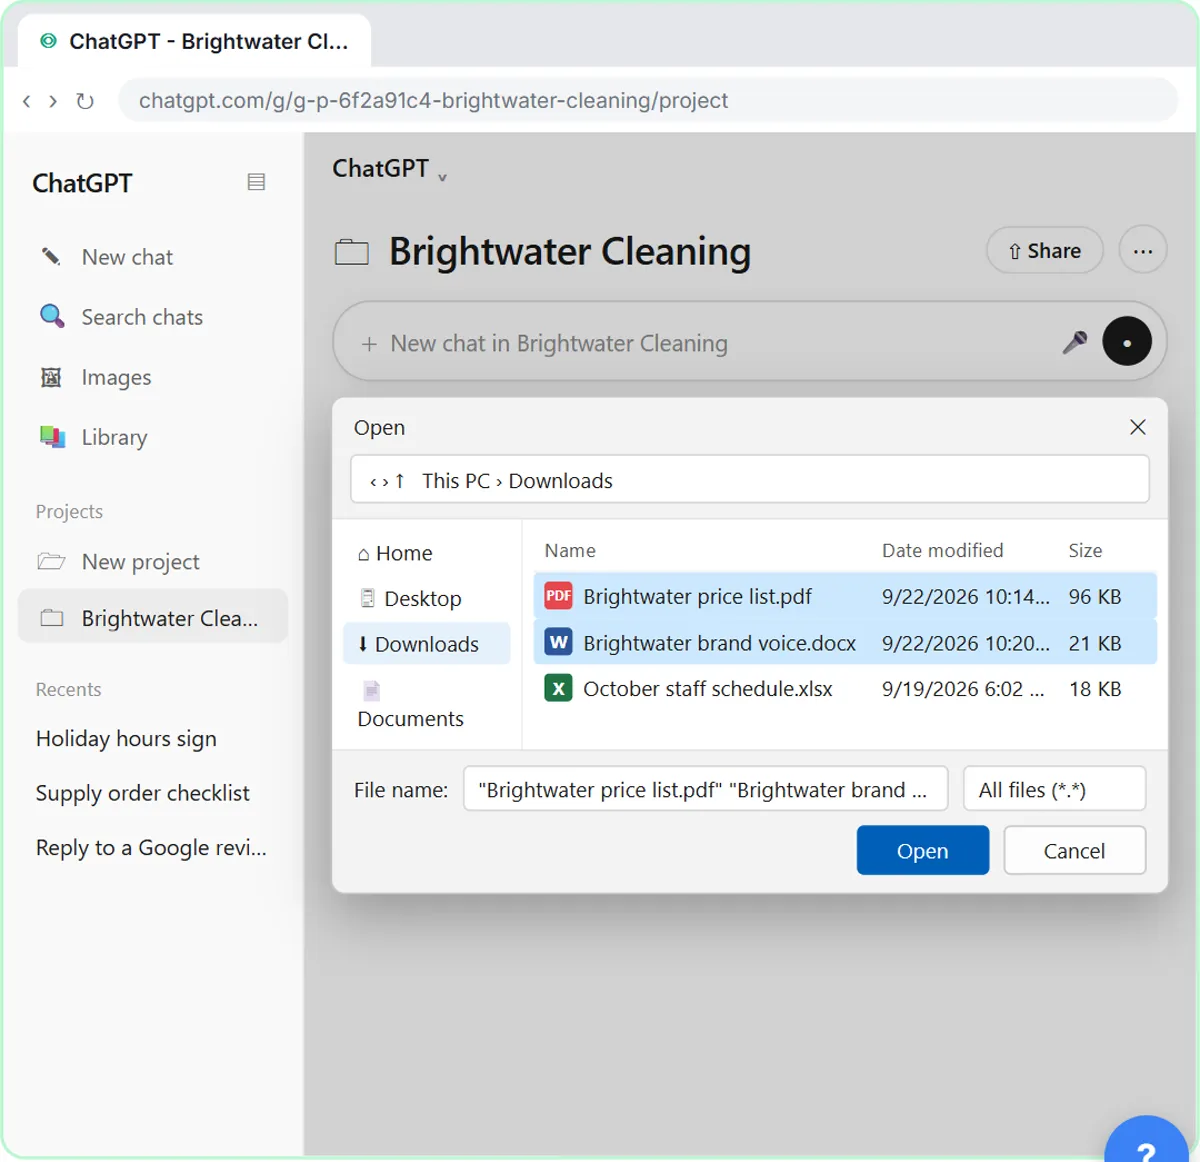
Task: Open the blue help question mark bubble
Action: click(1147, 1140)
